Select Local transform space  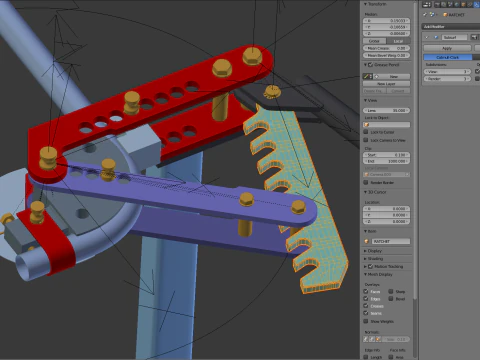pos(398,41)
